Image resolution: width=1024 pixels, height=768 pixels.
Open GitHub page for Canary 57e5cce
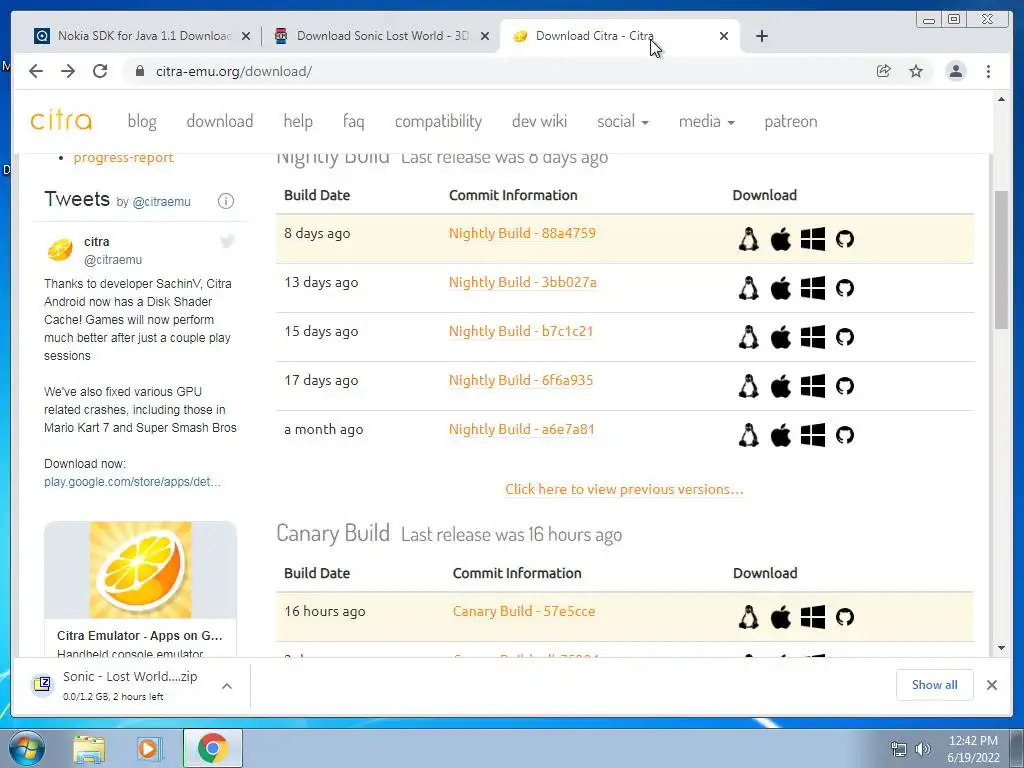[844, 617]
